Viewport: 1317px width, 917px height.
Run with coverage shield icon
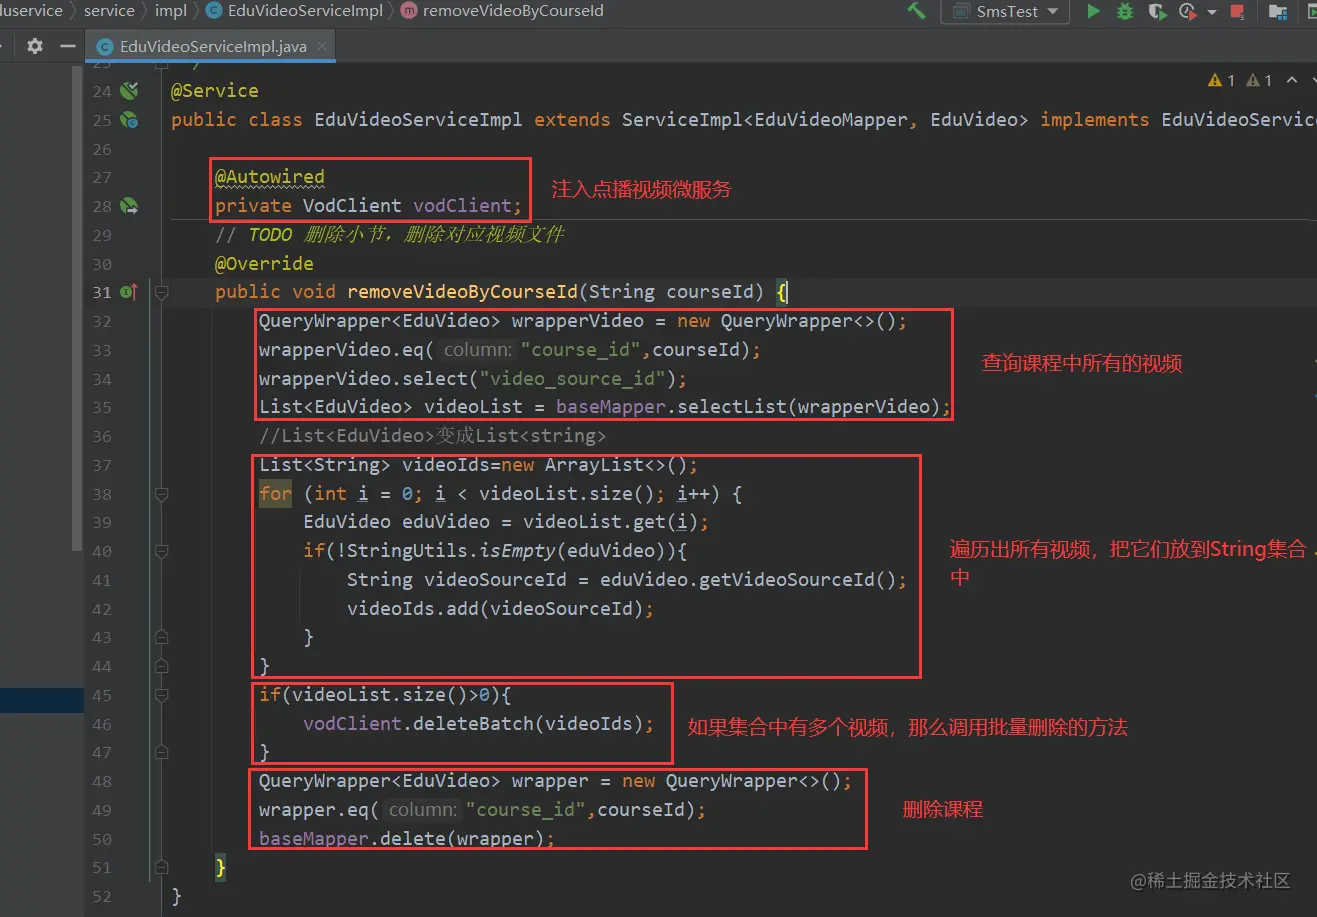click(1157, 11)
